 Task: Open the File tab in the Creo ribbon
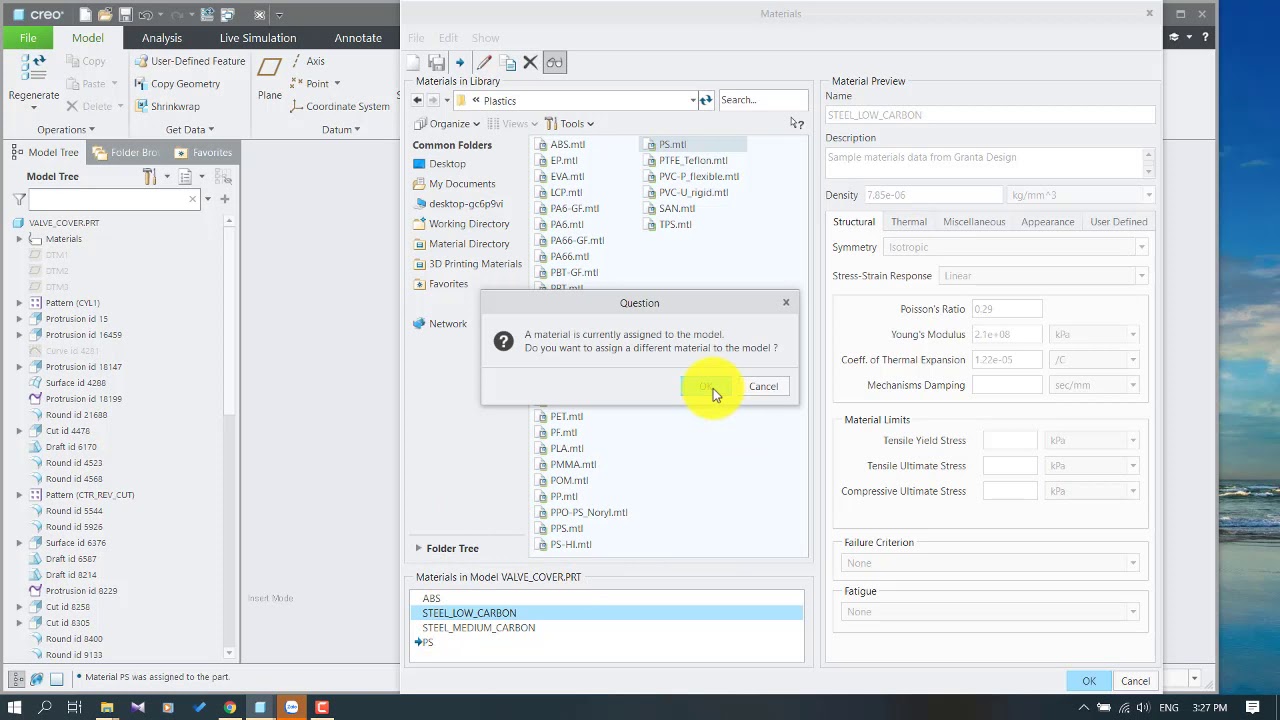point(28,38)
